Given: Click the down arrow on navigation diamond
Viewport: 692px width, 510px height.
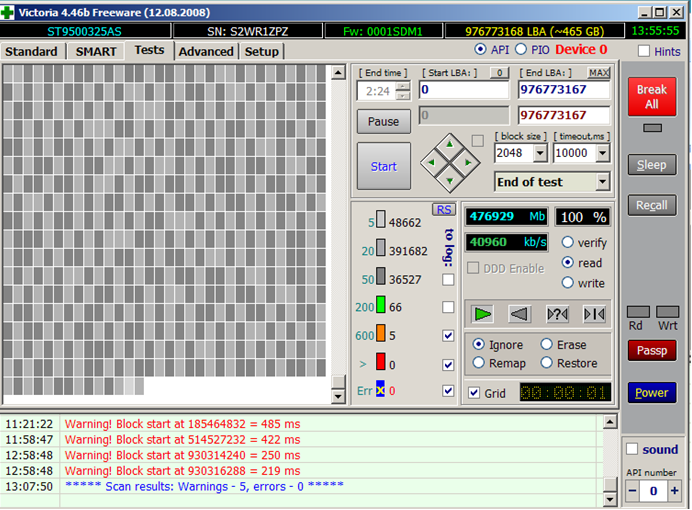Looking at the screenshot, I should tap(450, 181).
